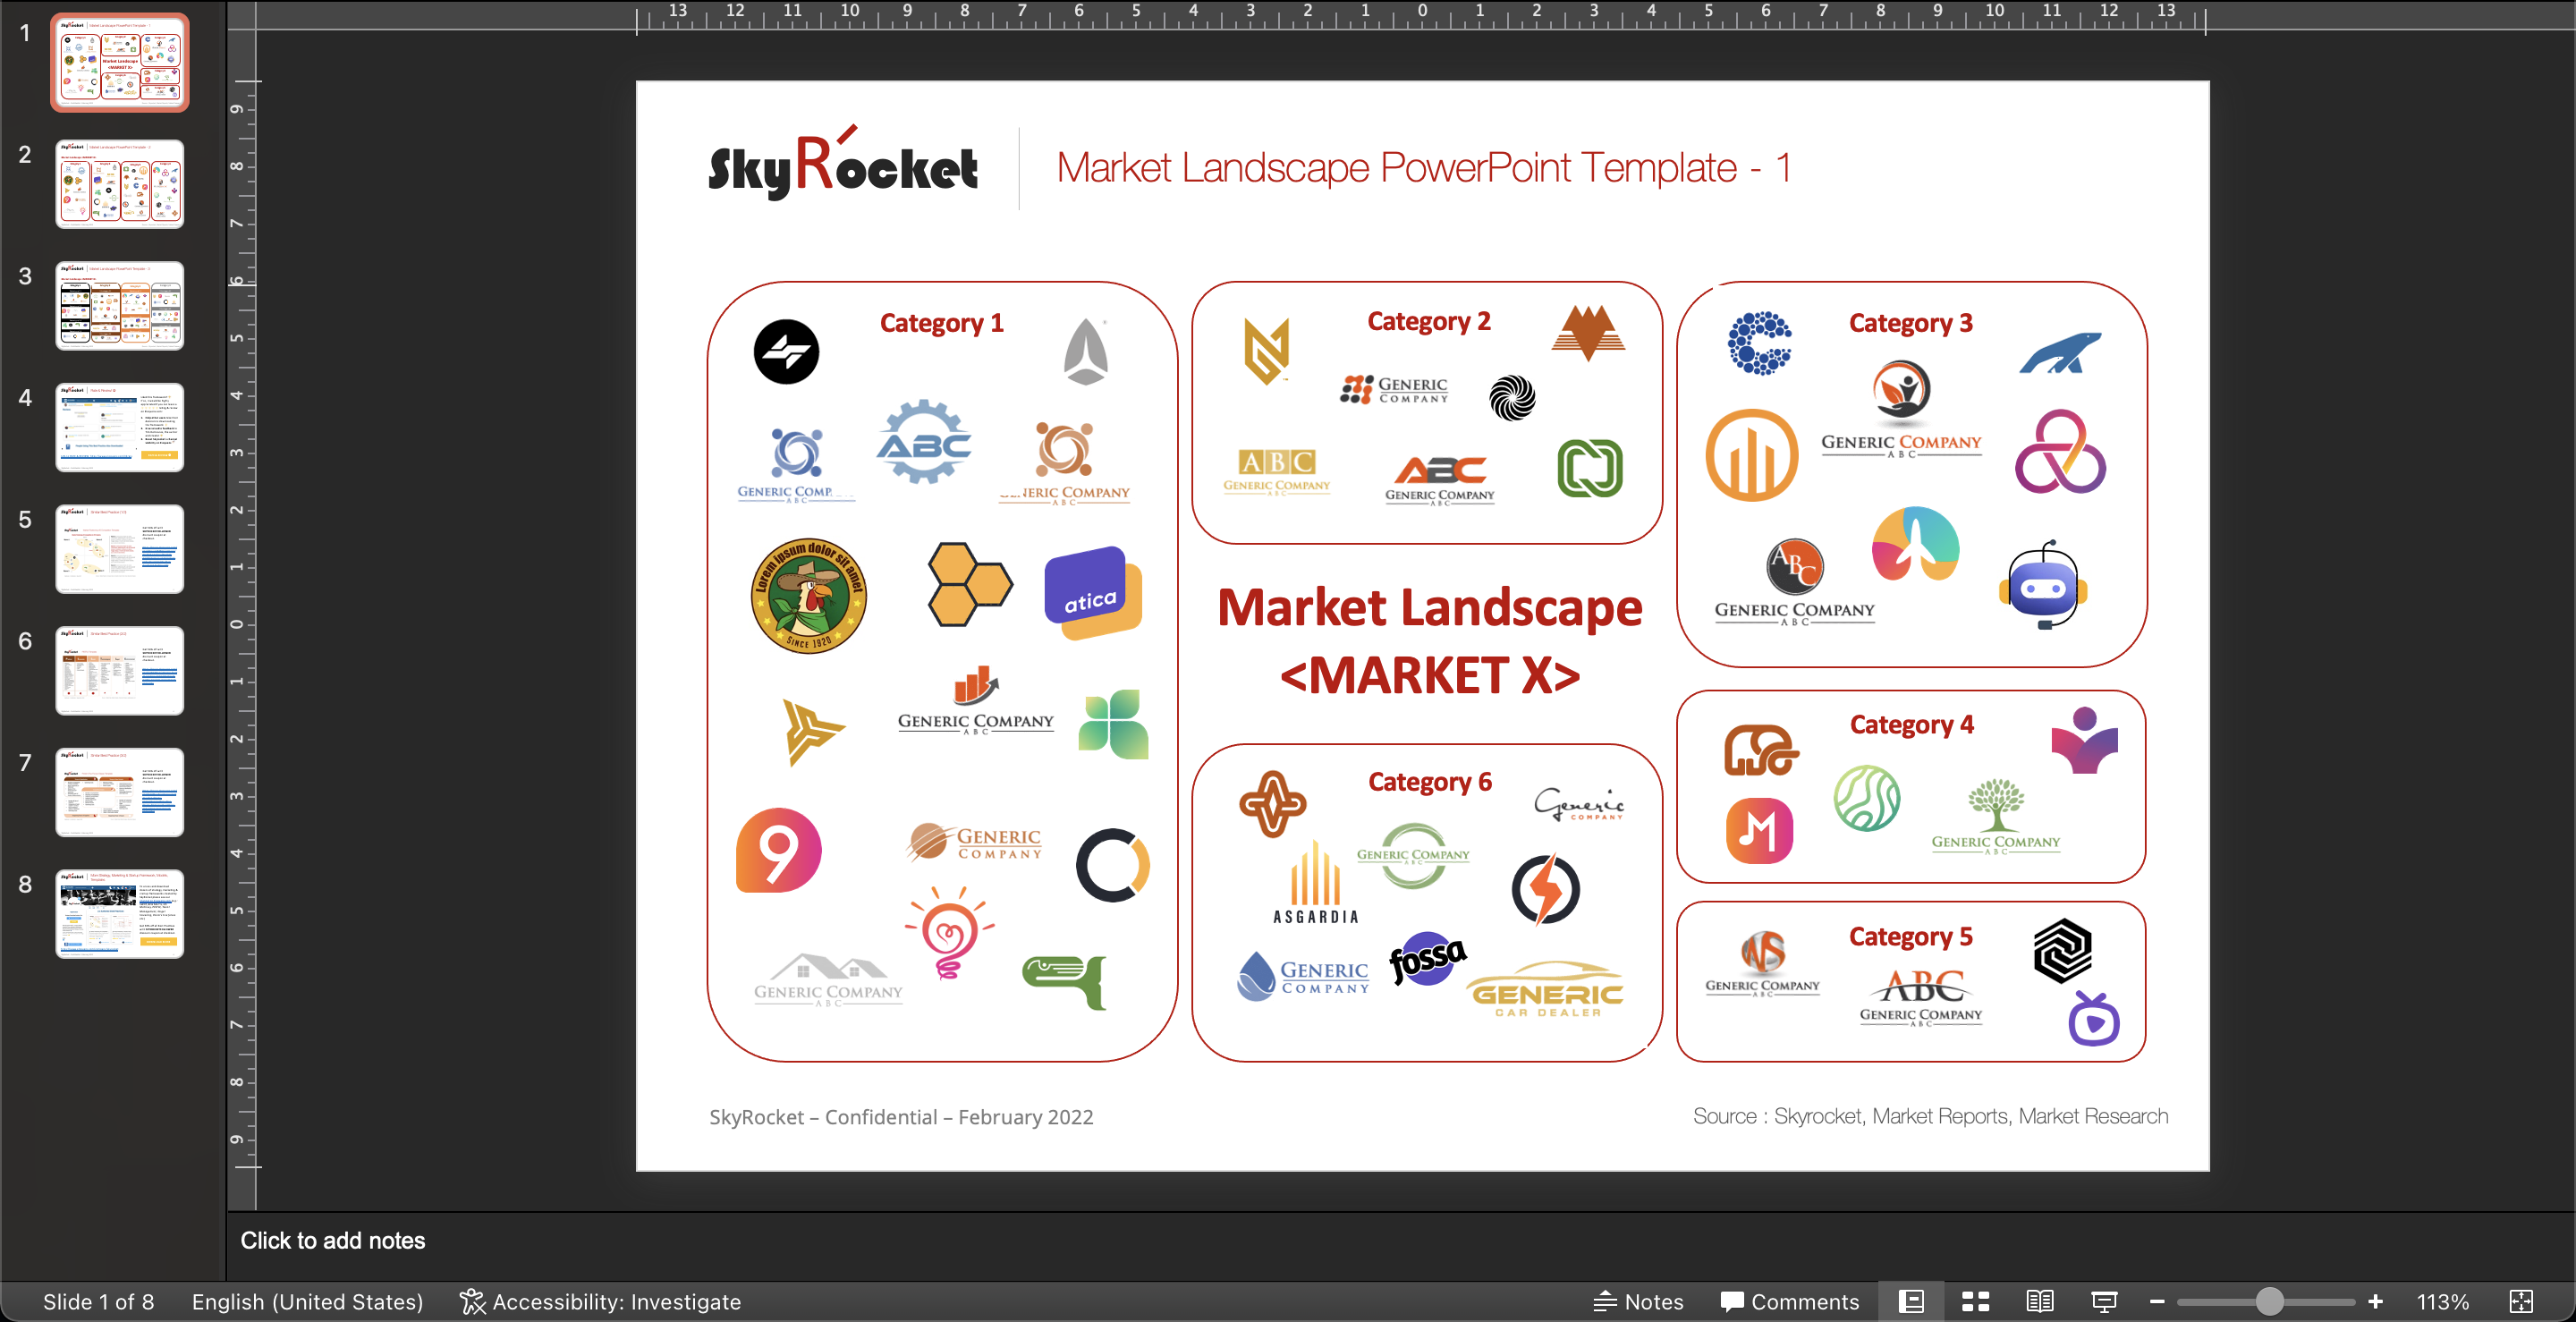Select the blue dotted C logo
The image size is (2576, 1322).
(1760, 343)
